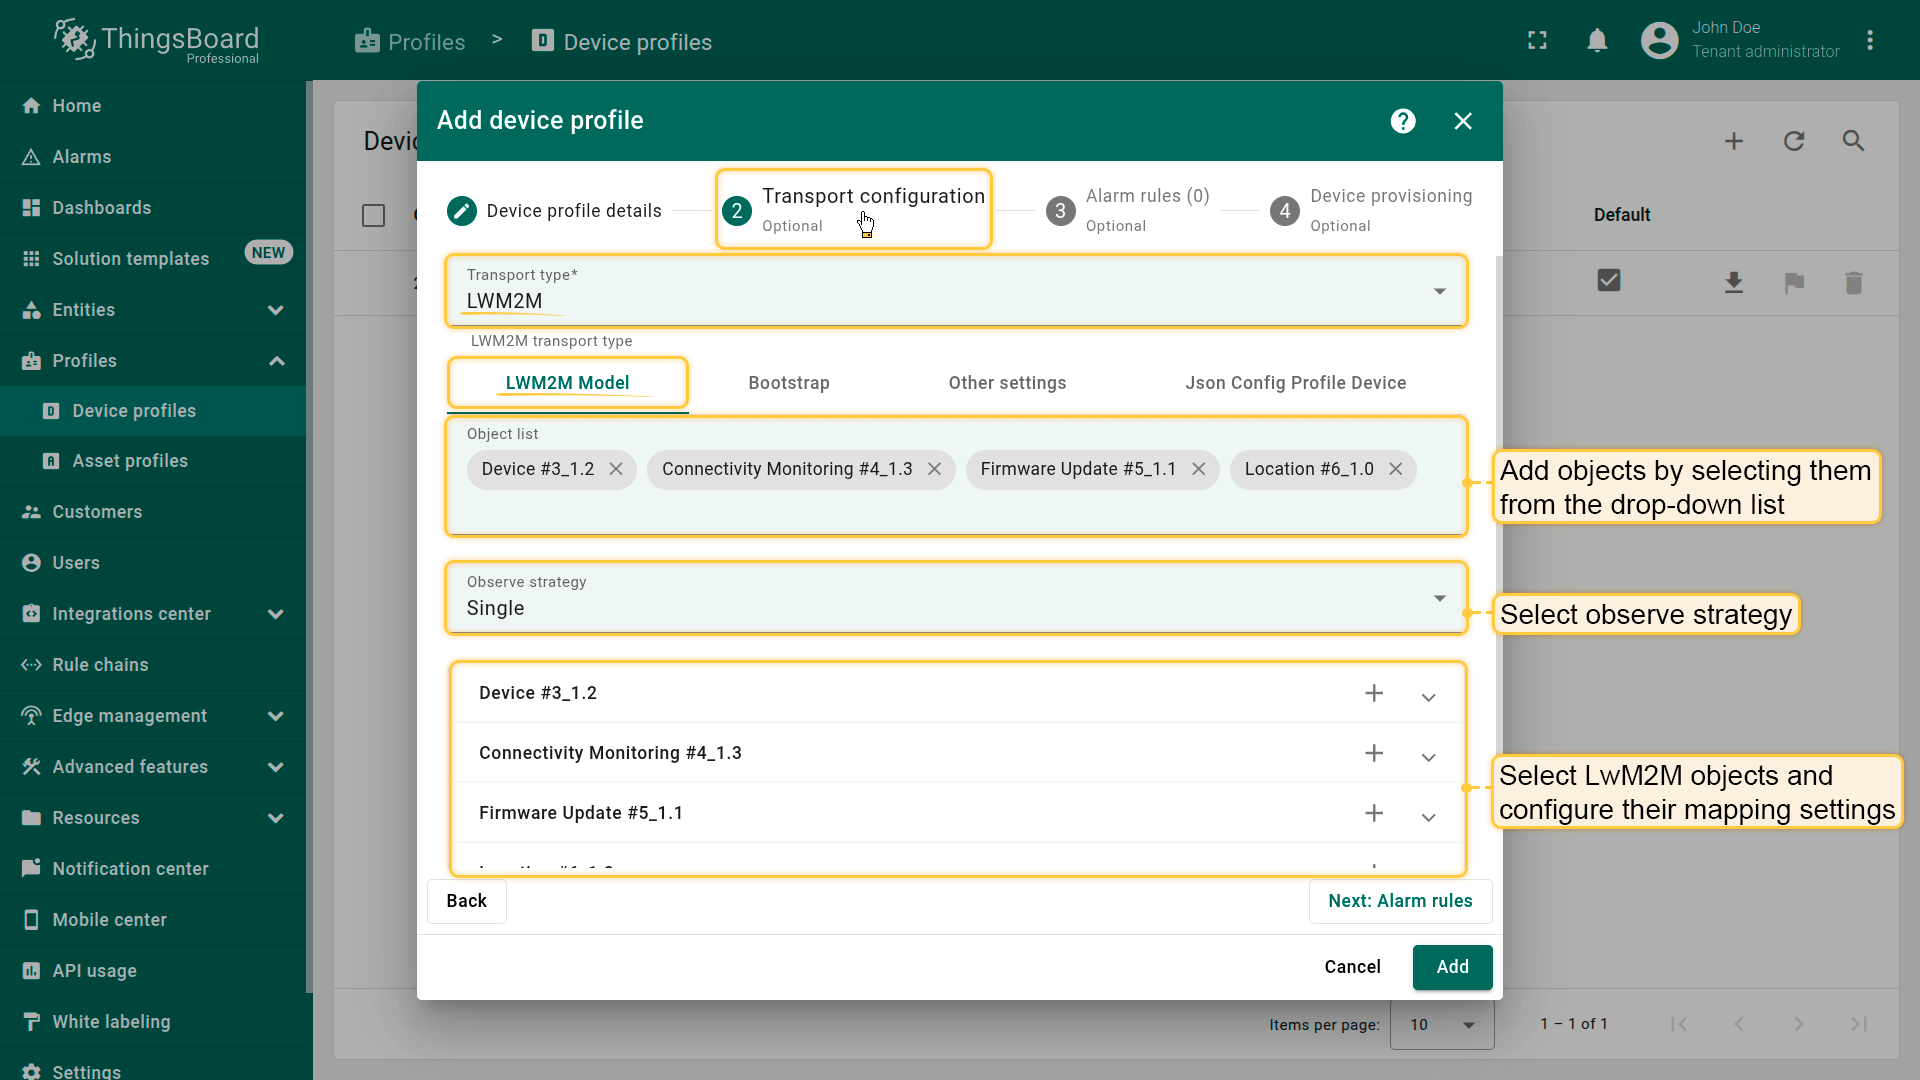
Task: Remove Device #3_1.2 chip from object list
Action: [x=616, y=469]
